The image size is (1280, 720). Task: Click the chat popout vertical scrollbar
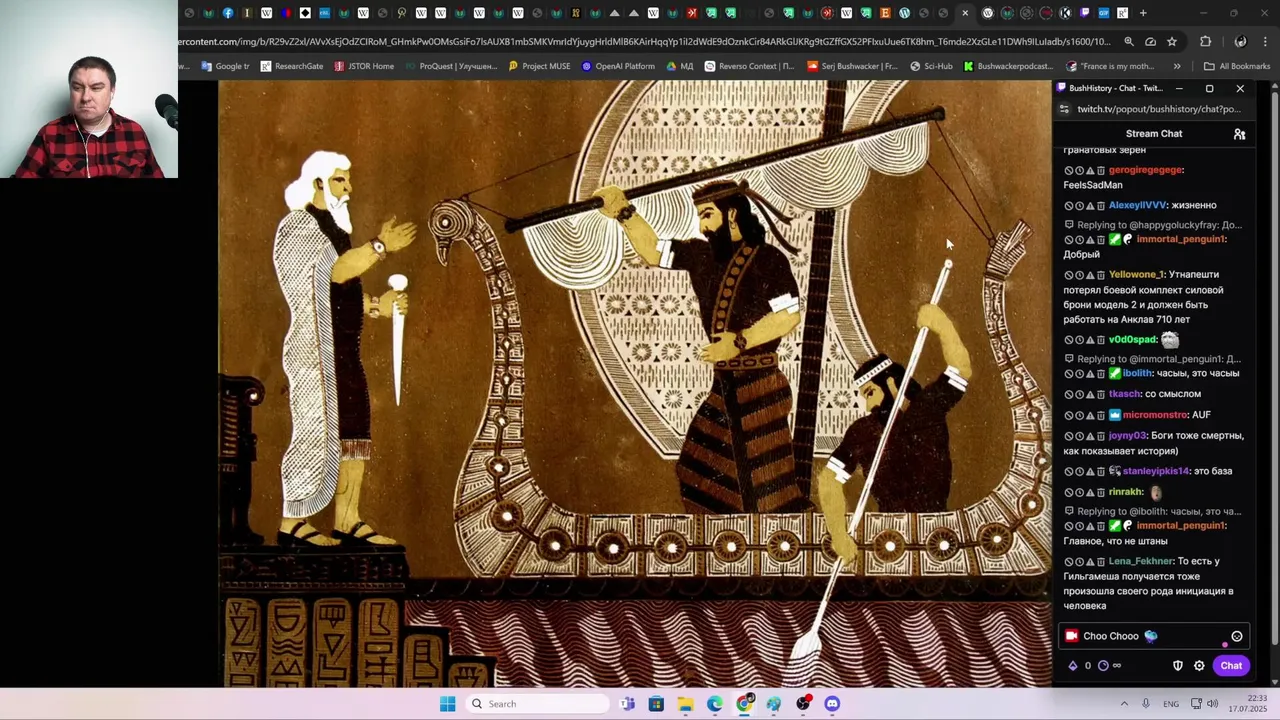[x=1274, y=370]
